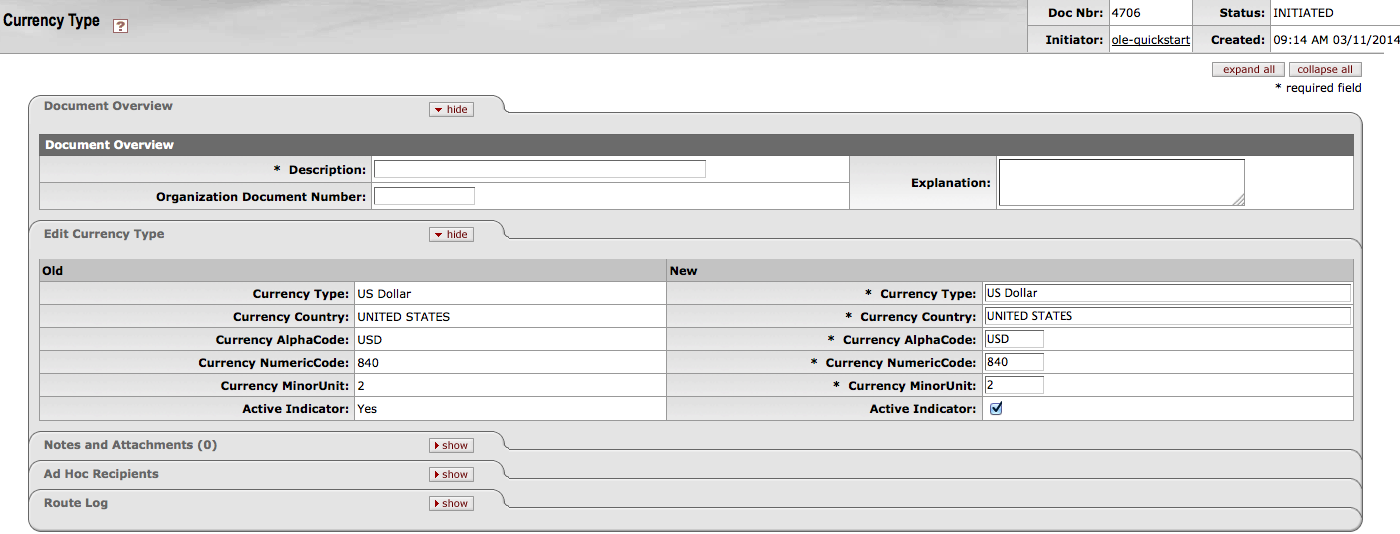
Task: Select the new Currency NumericCode field
Action: pyautogui.click(x=1013, y=362)
